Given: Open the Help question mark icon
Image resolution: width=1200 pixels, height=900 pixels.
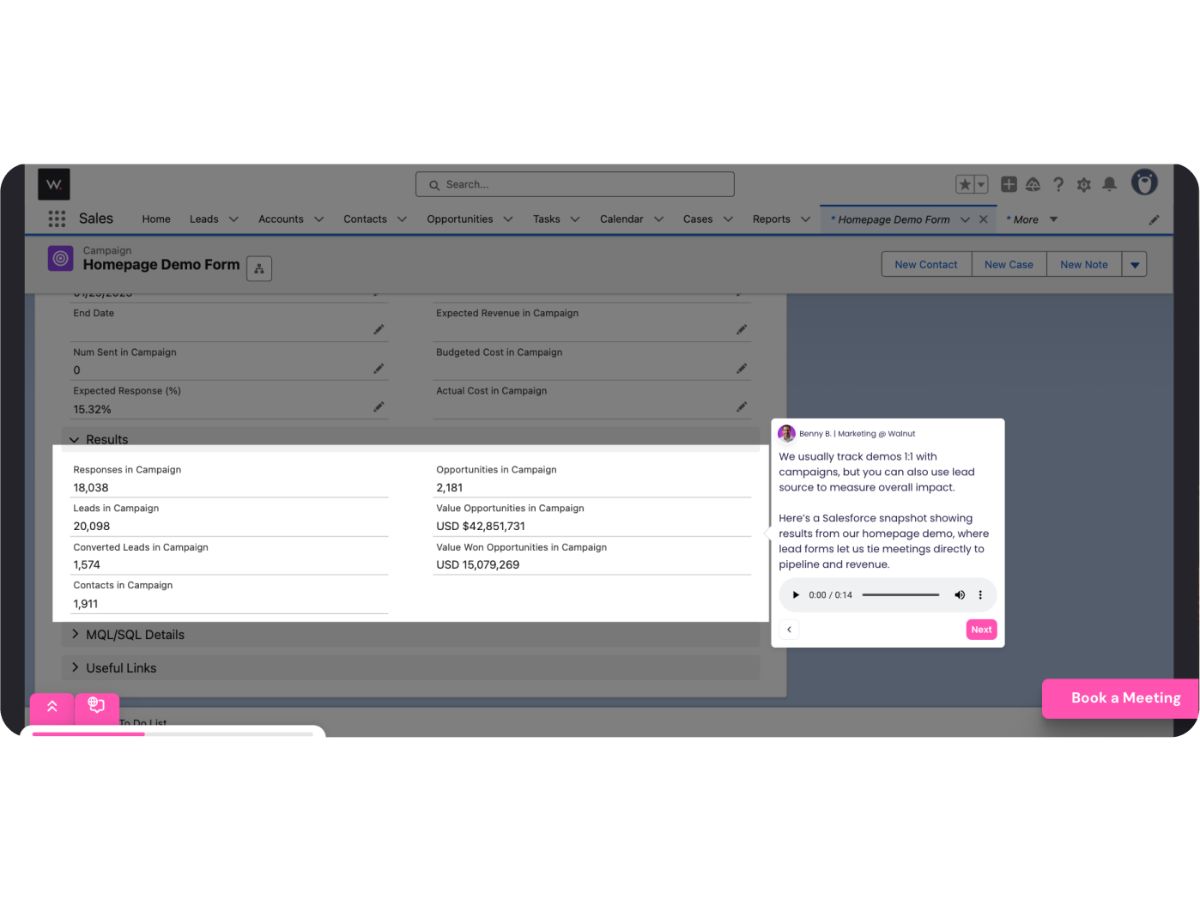Looking at the screenshot, I should pyautogui.click(x=1058, y=184).
